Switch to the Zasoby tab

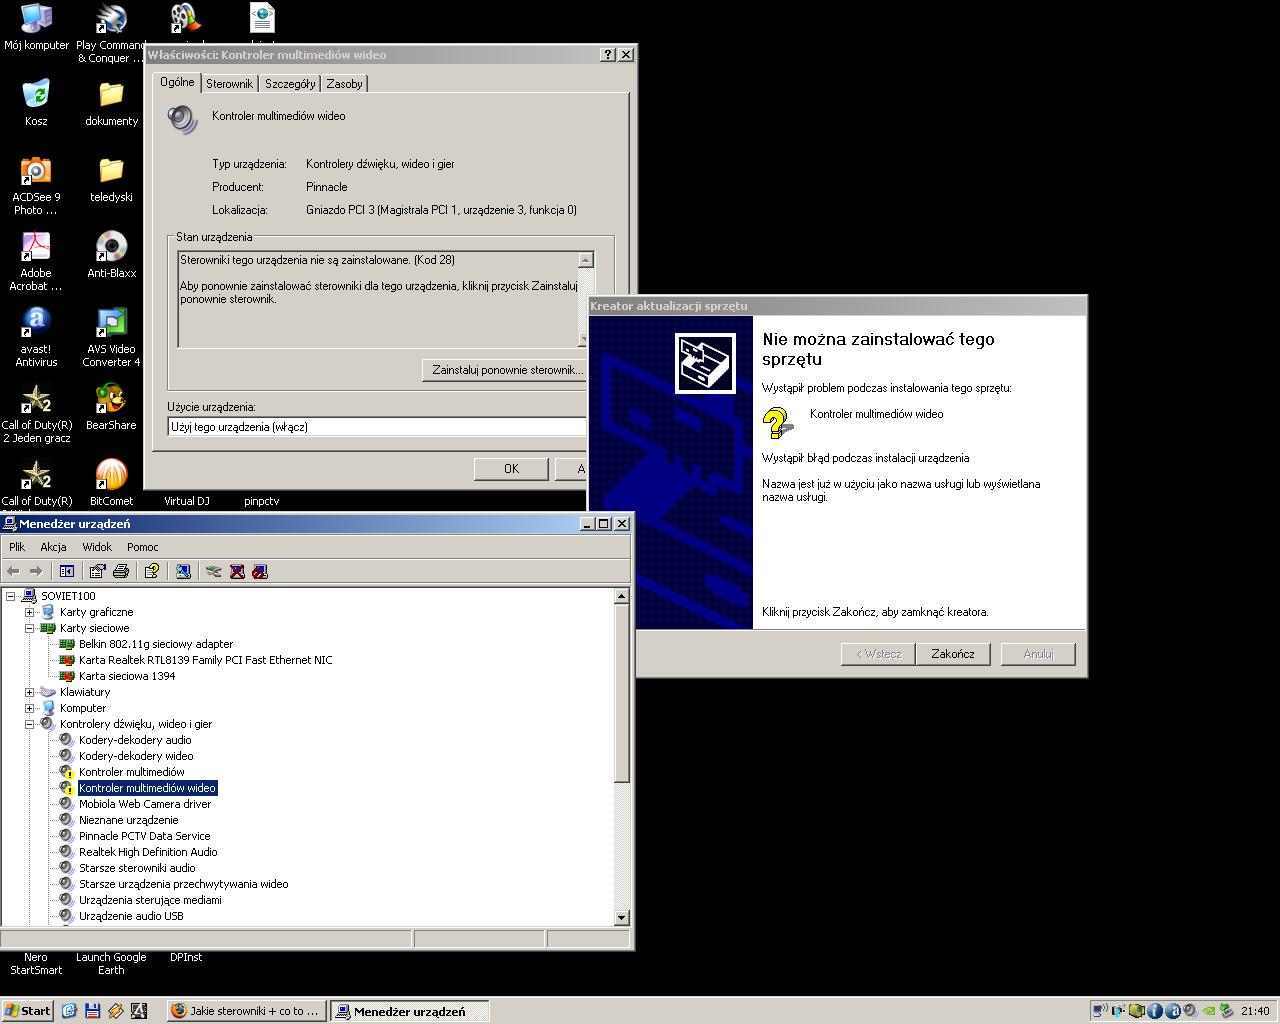344,84
